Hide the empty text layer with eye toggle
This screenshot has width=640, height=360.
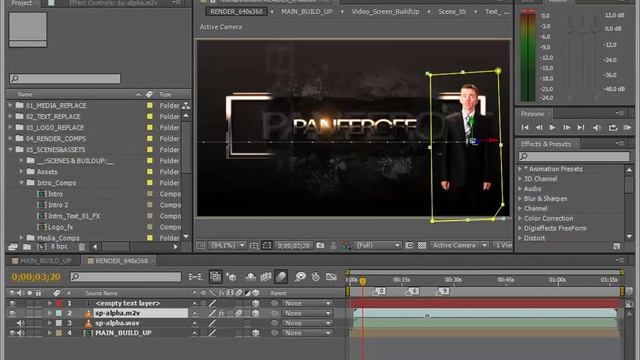pos(12,303)
